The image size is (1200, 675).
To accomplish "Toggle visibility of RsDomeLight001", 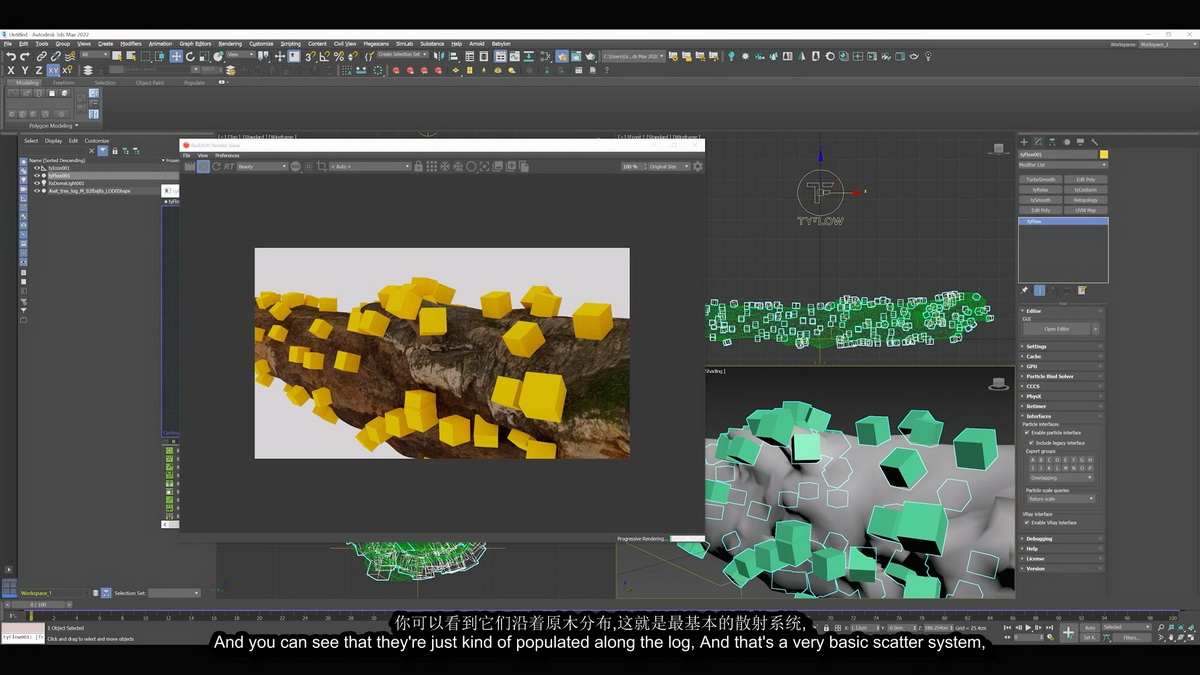I will [x=37, y=183].
